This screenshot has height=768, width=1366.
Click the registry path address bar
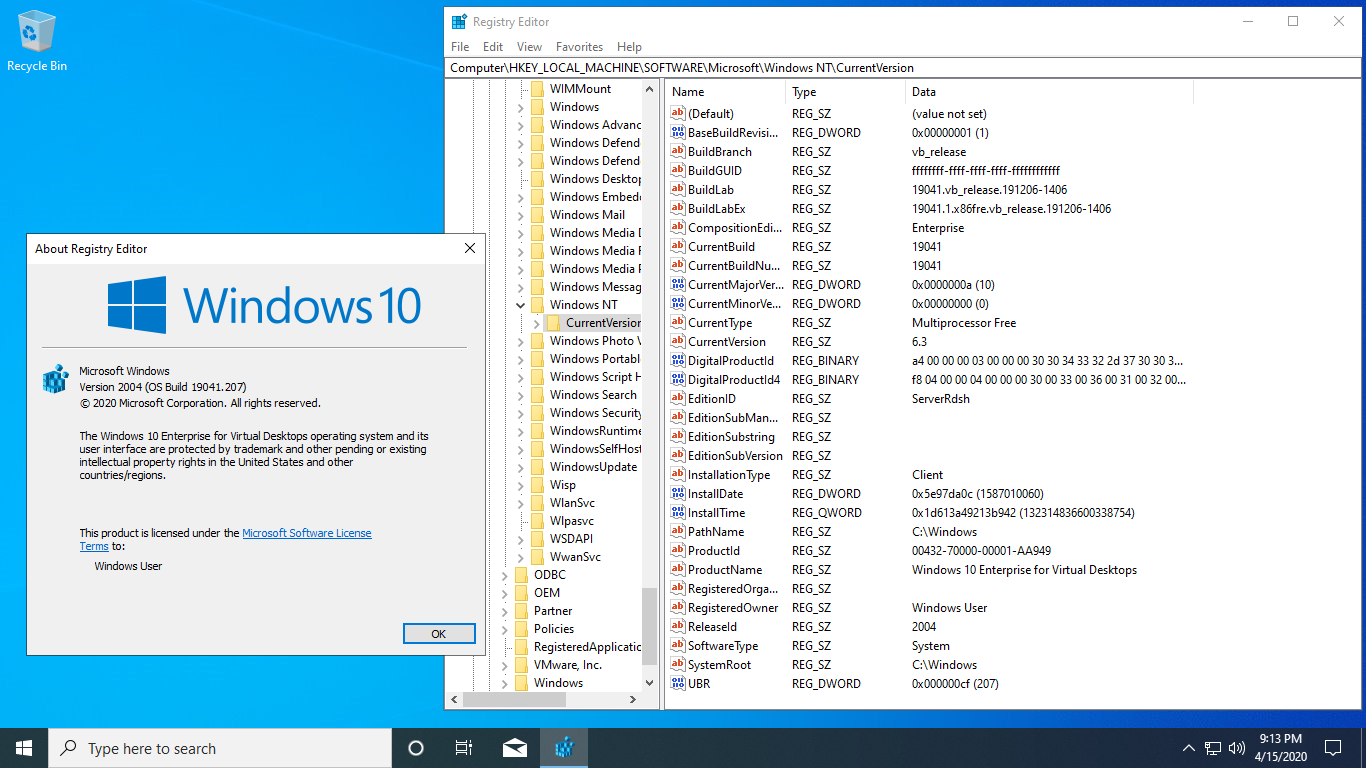click(x=904, y=68)
